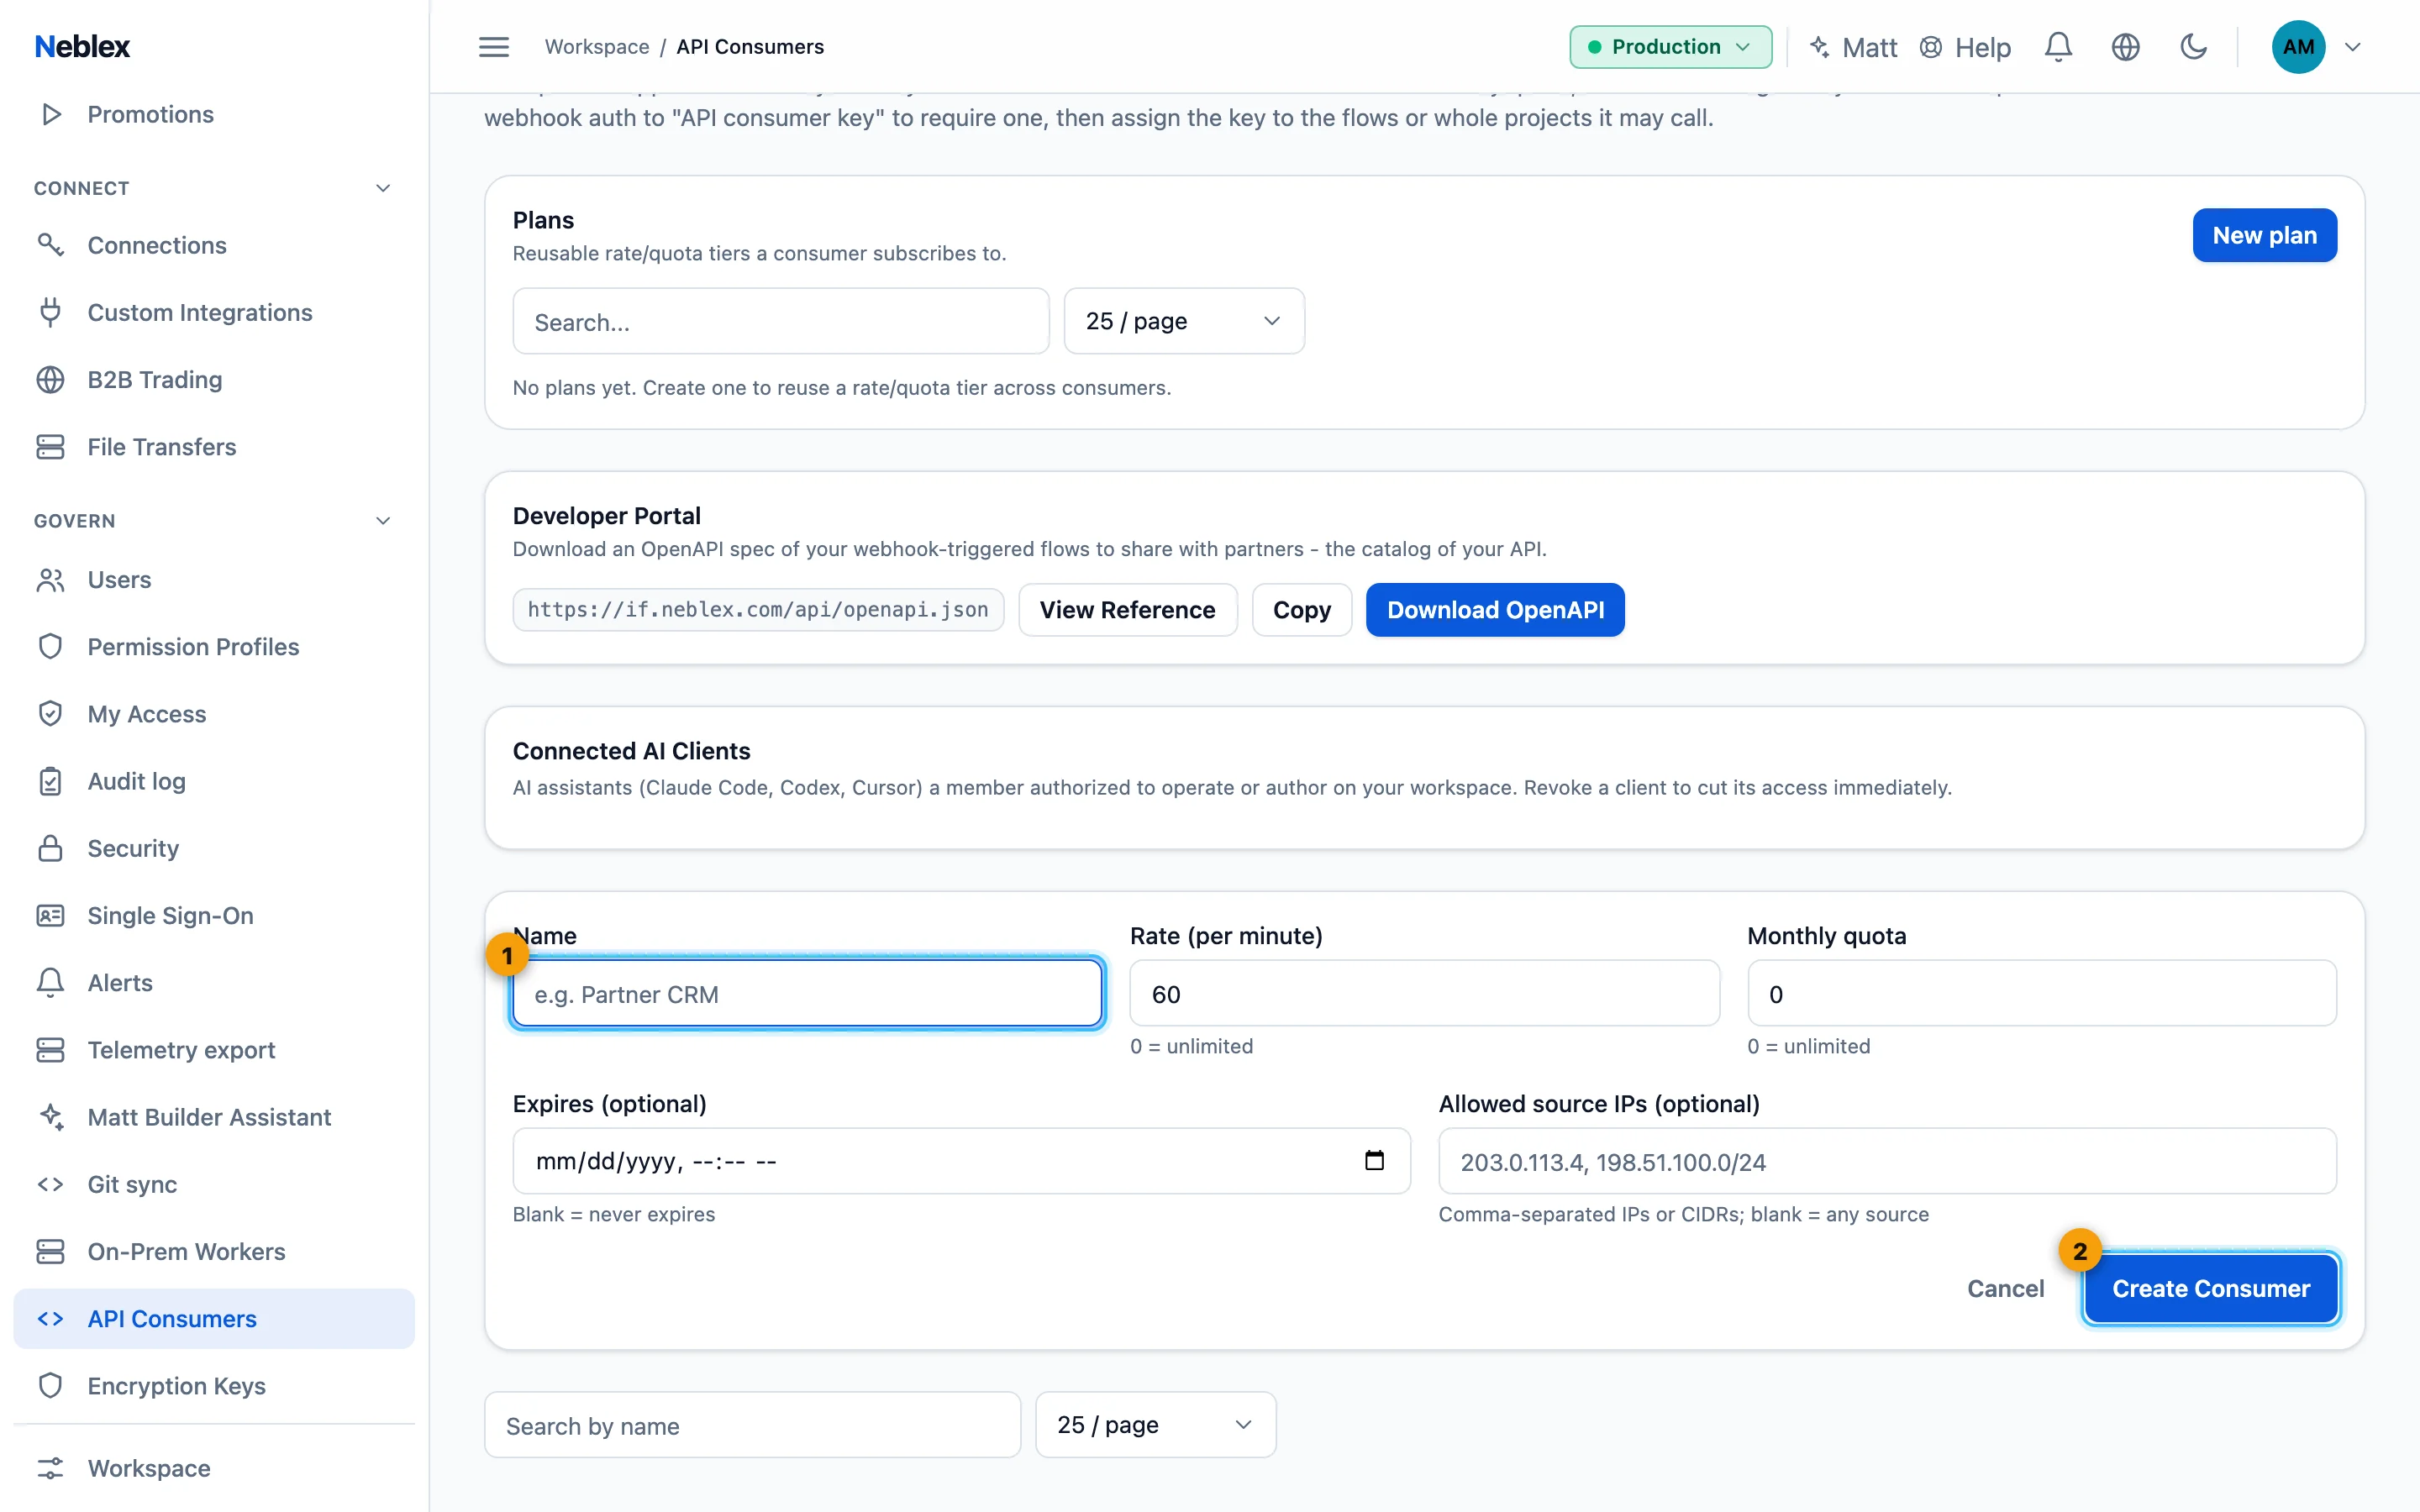Open the calendar picker in Expires field

point(1374,1160)
